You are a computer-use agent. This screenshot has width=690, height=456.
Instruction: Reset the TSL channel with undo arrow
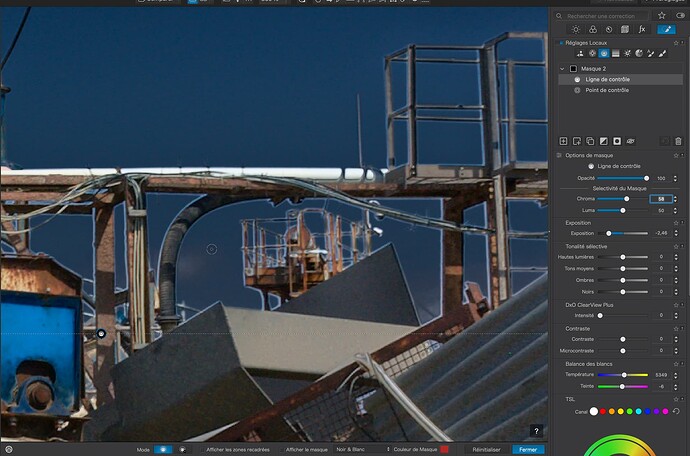(x=676, y=411)
